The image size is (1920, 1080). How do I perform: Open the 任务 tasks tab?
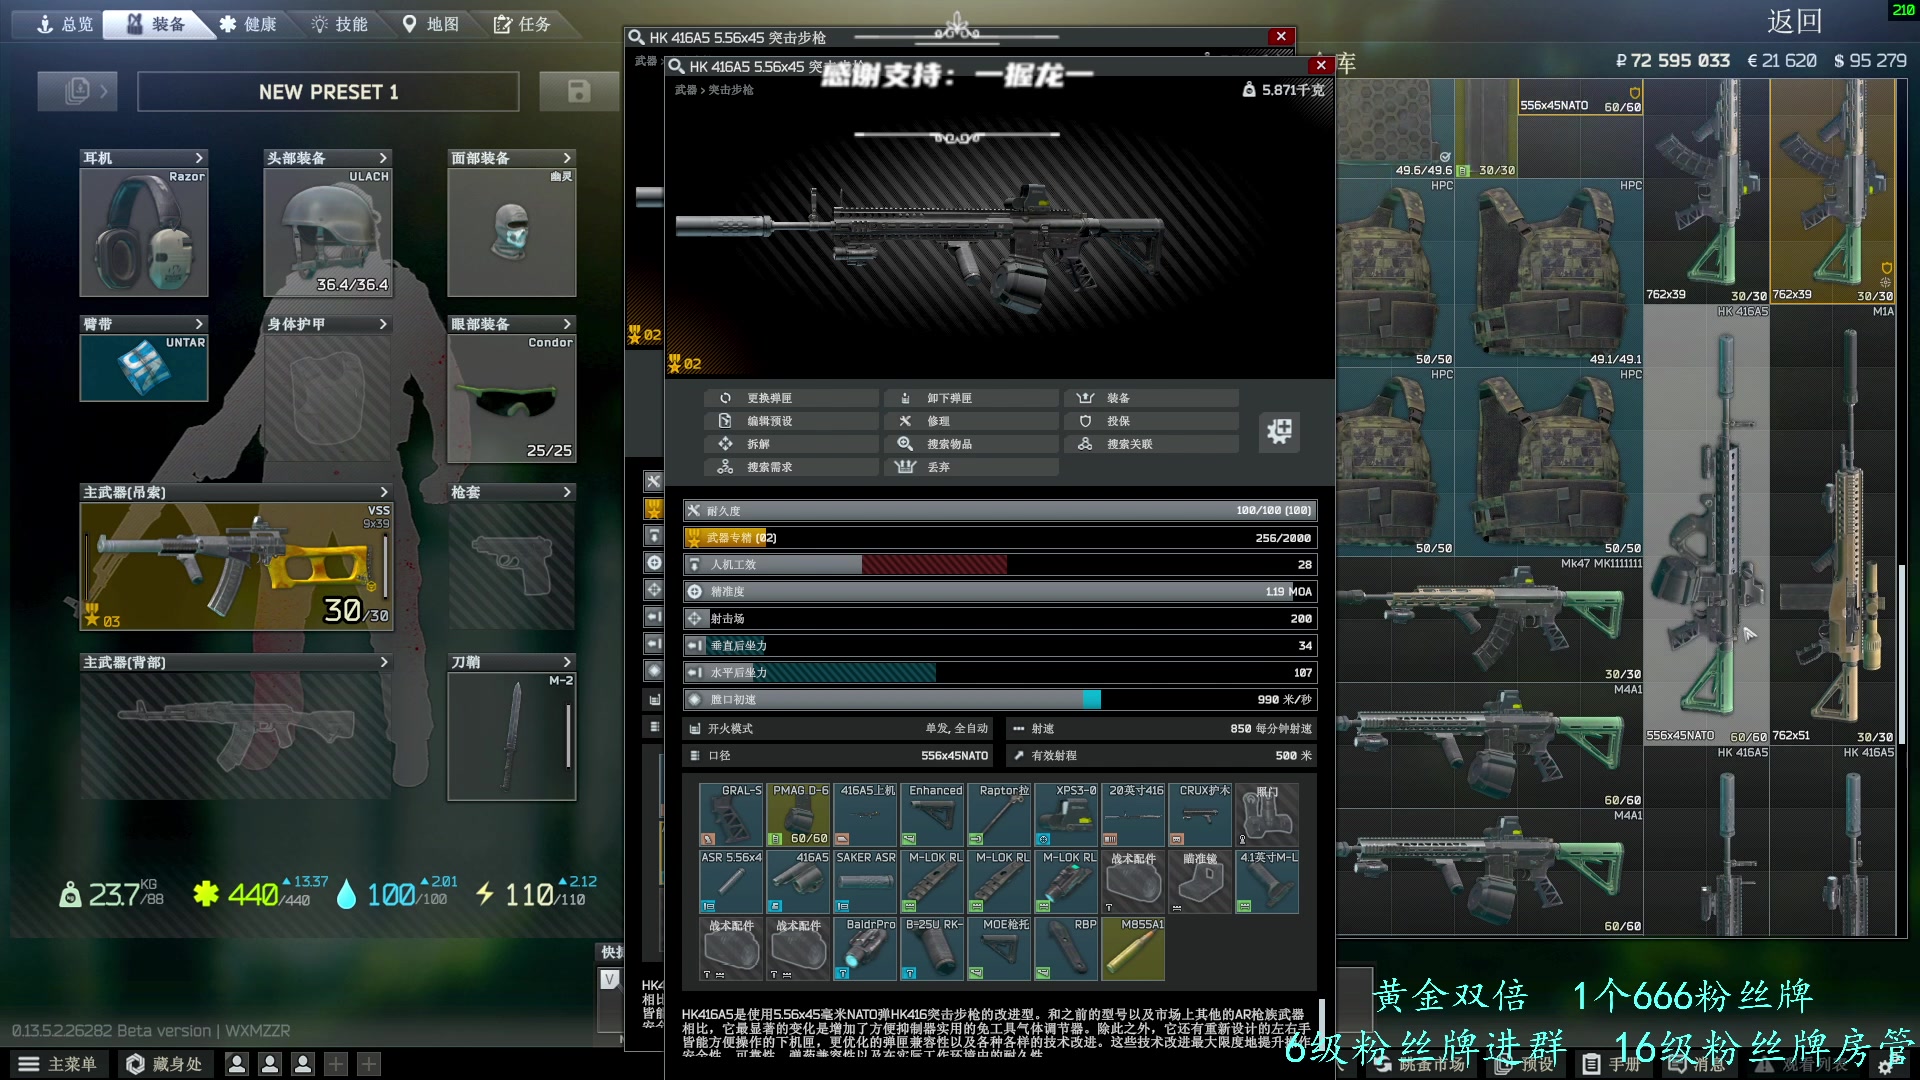[523, 24]
